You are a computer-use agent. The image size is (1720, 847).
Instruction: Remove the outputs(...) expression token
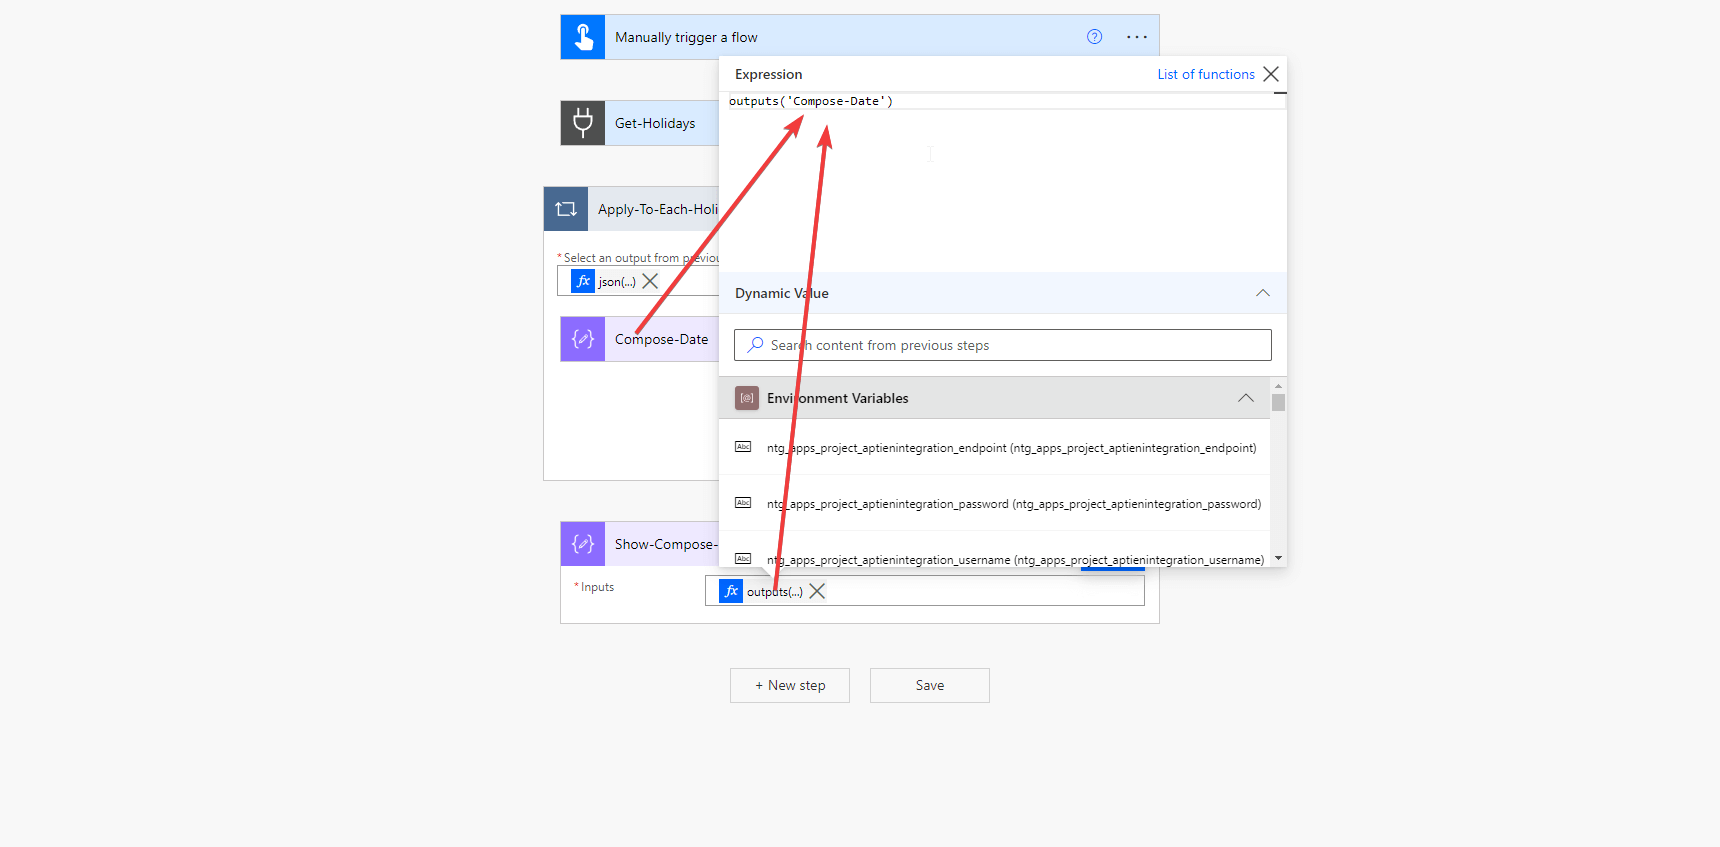click(817, 591)
